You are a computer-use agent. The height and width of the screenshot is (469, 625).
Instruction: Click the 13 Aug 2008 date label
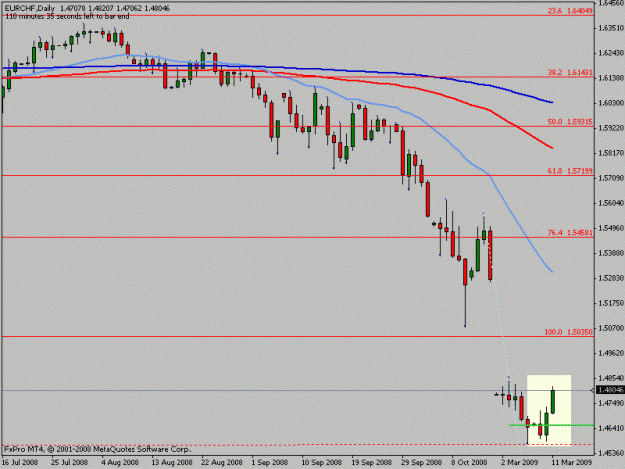pos(171,463)
